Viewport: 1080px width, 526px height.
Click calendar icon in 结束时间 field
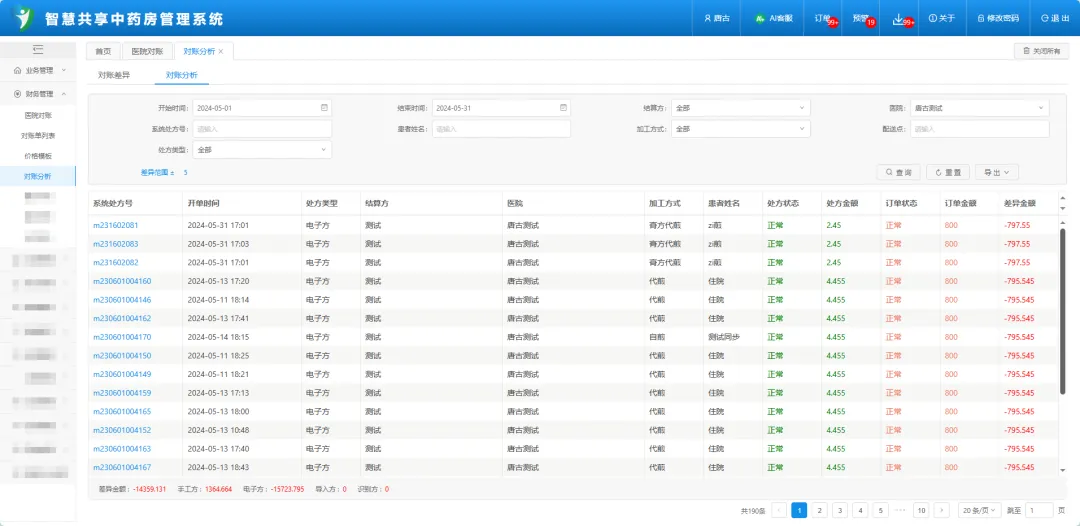pos(563,108)
